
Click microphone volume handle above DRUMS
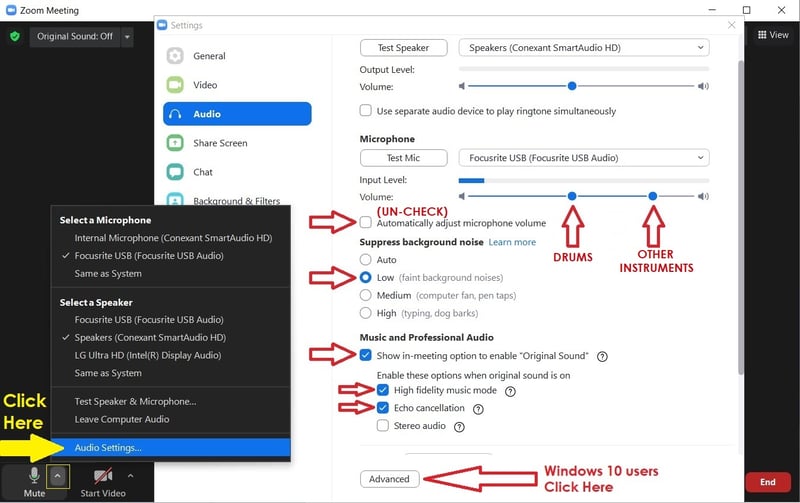[572, 196]
